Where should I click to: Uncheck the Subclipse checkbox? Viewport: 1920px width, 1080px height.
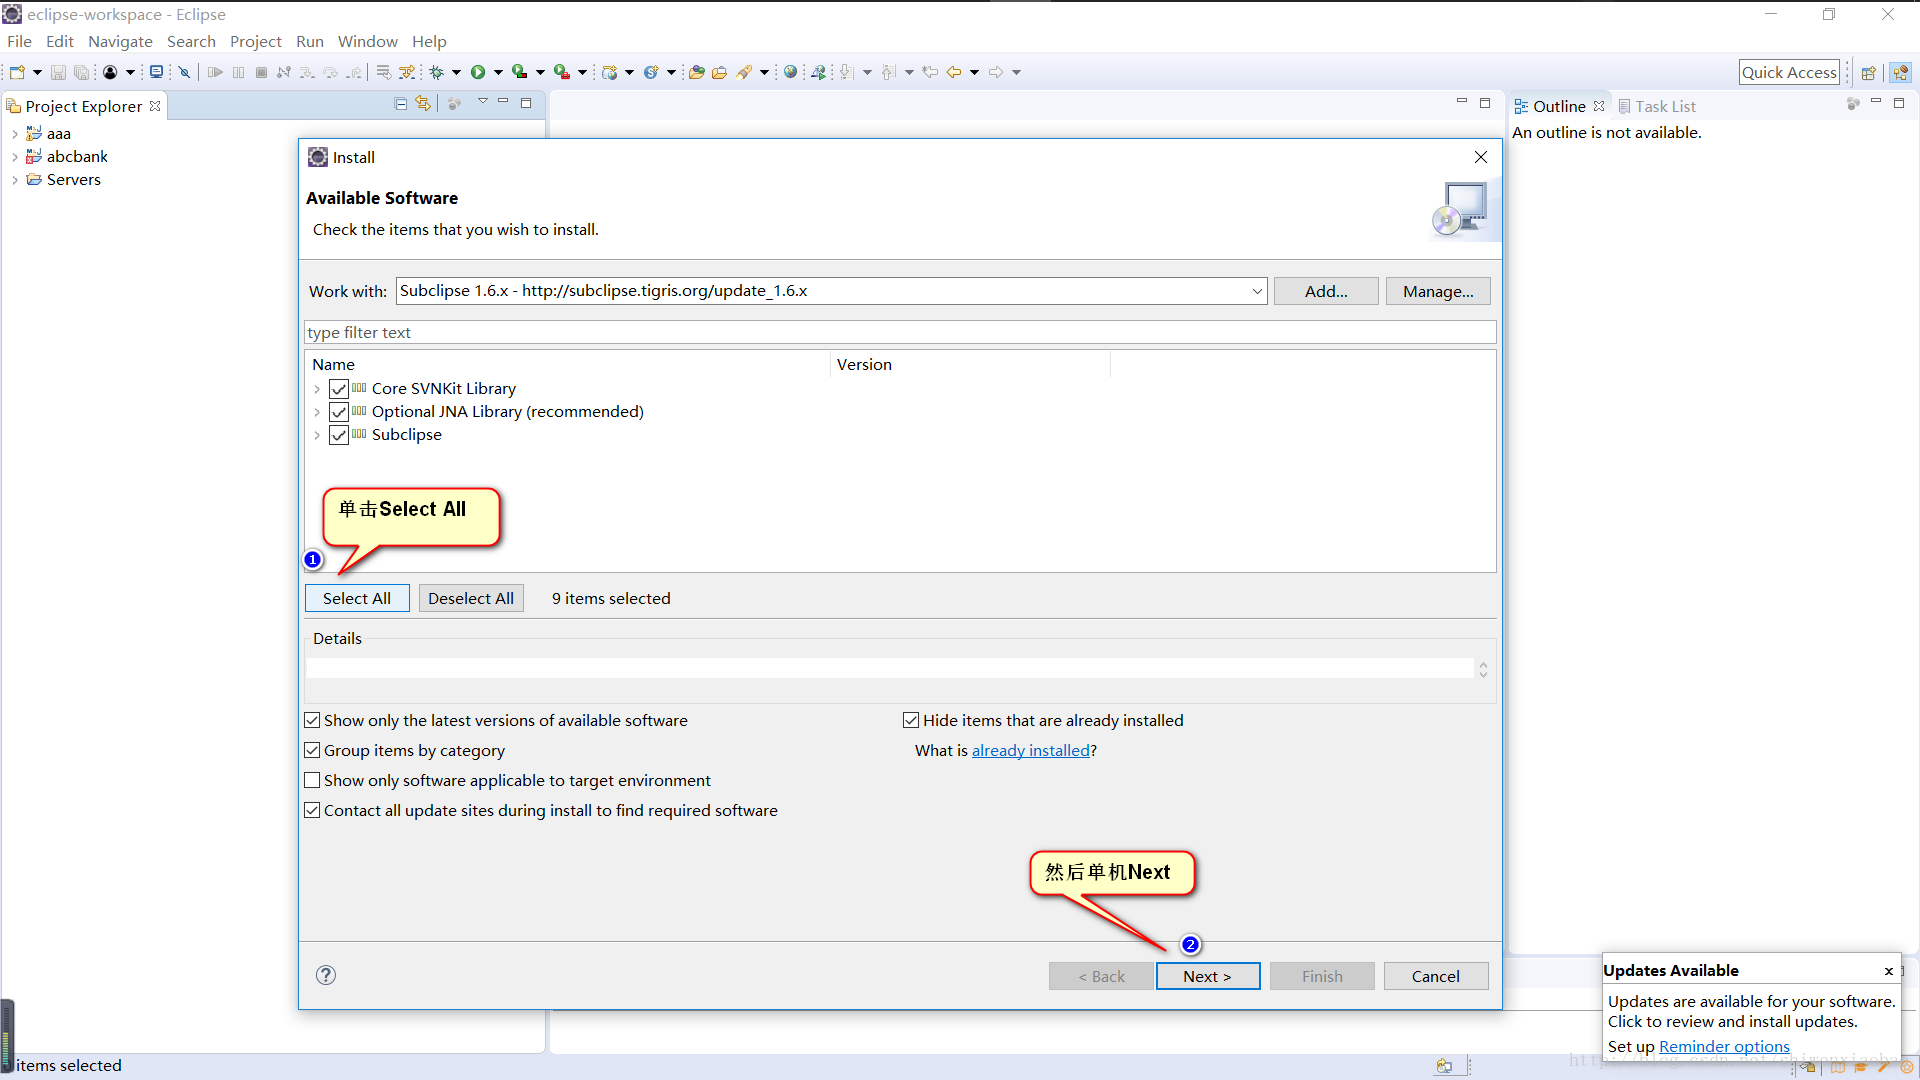tap(339, 435)
